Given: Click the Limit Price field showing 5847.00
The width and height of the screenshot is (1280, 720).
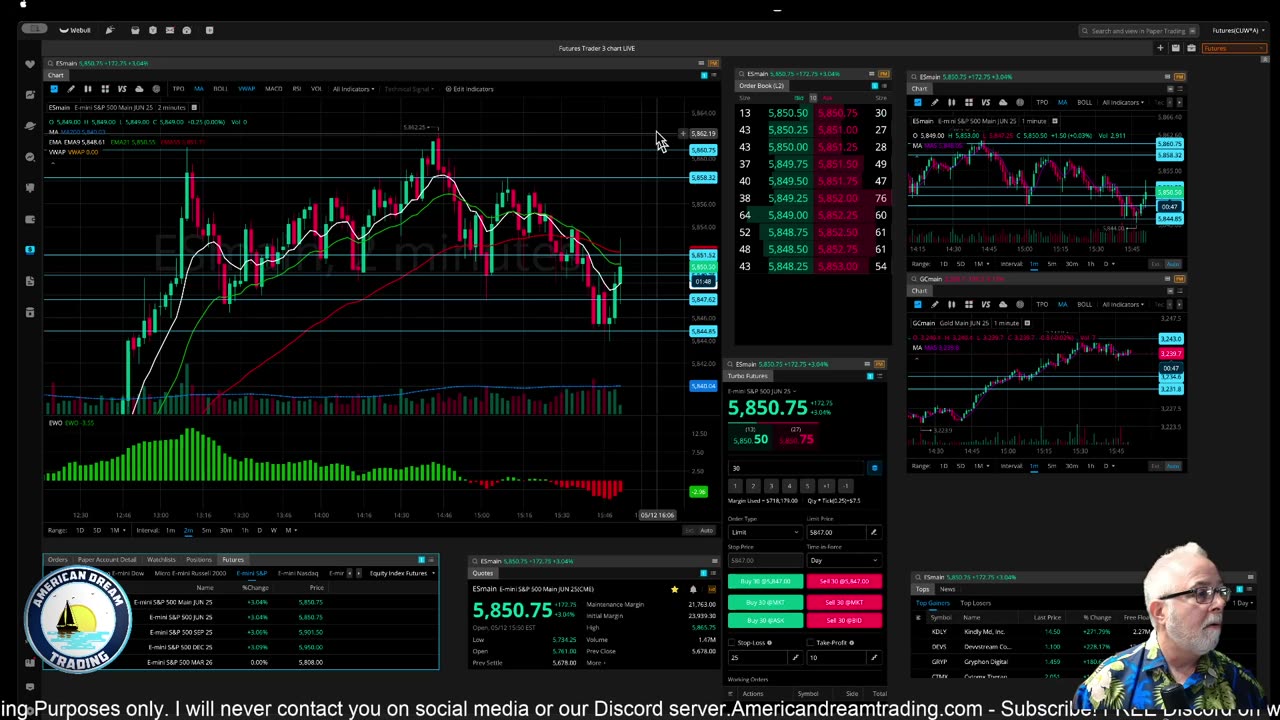Looking at the screenshot, I should click(836, 532).
